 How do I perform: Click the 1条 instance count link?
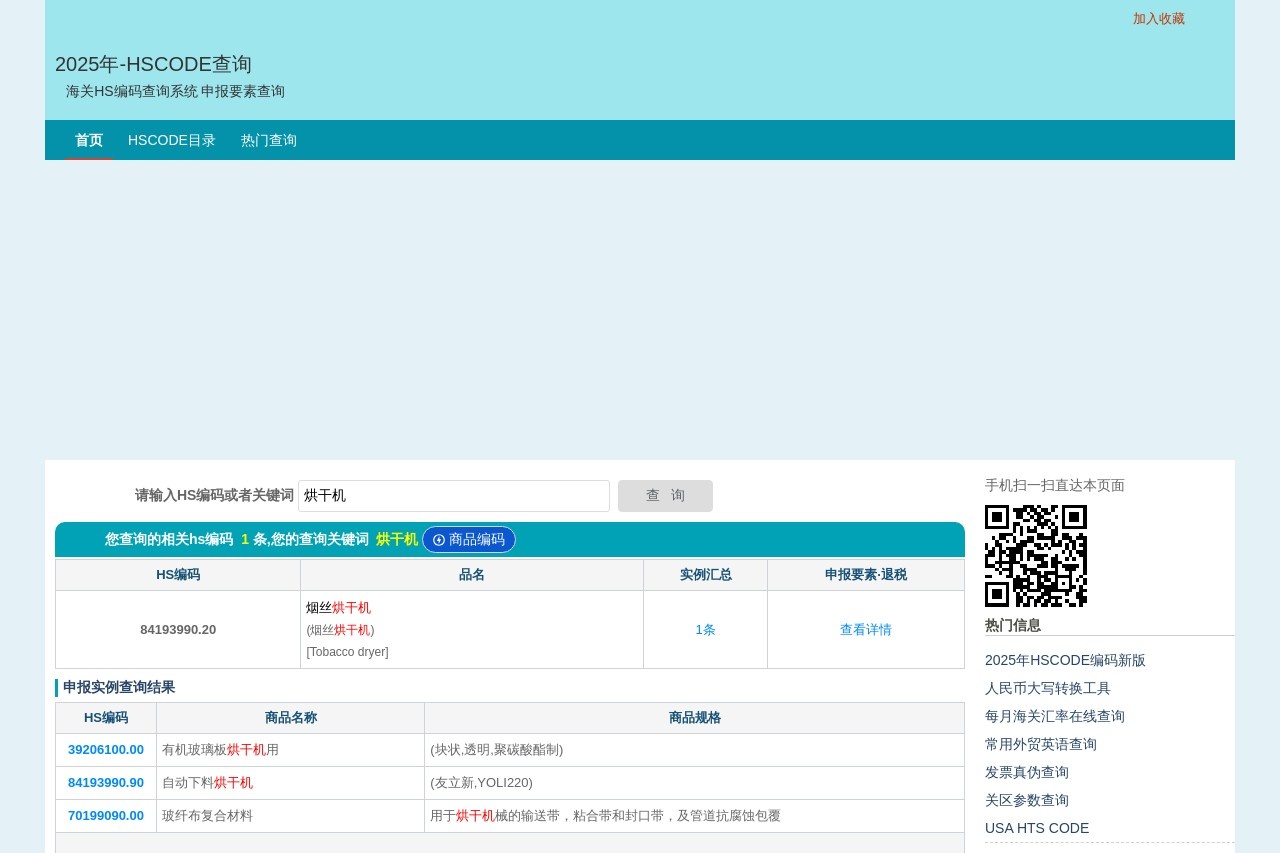pos(705,630)
